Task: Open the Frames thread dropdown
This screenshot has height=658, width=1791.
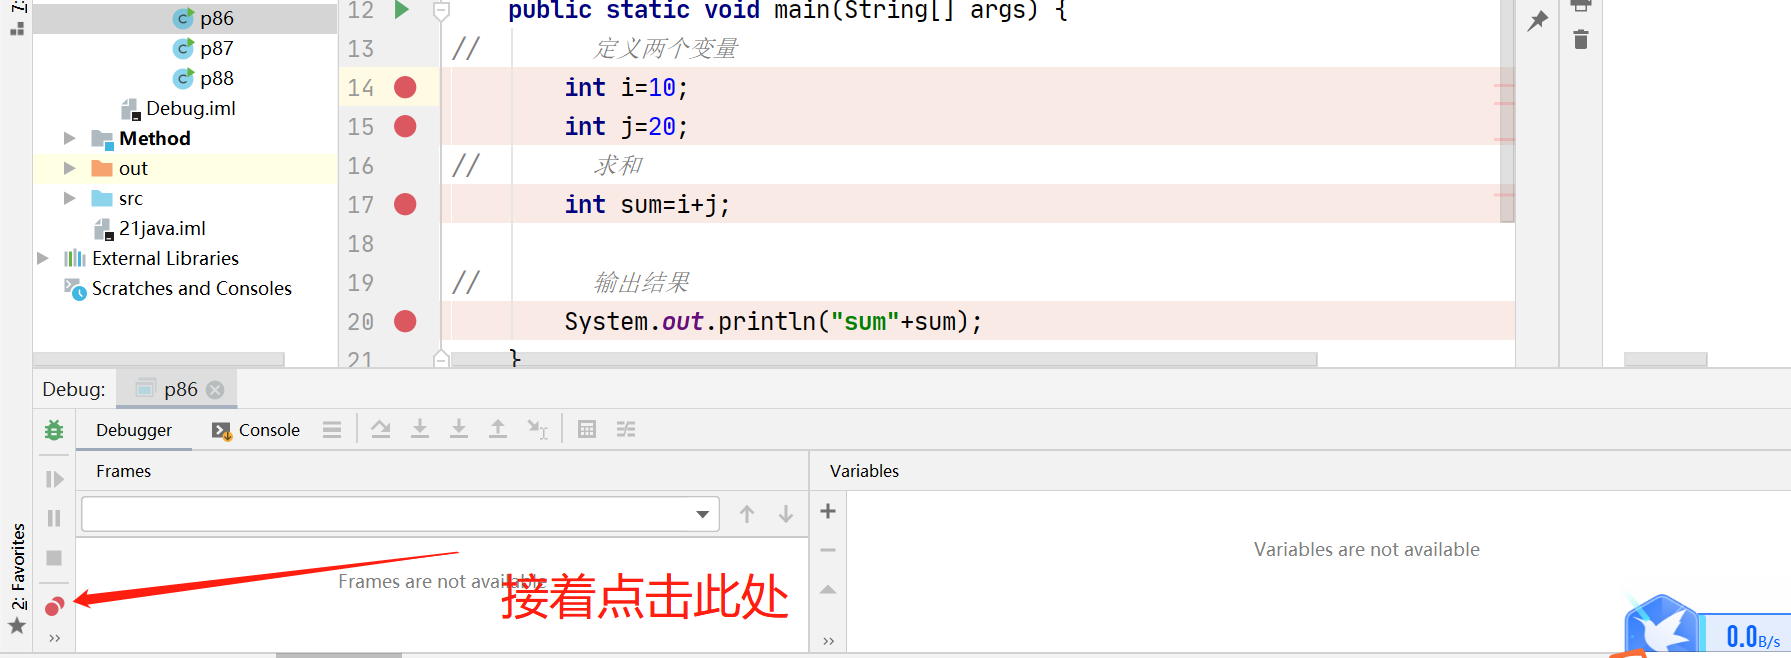Action: pos(702,514)
